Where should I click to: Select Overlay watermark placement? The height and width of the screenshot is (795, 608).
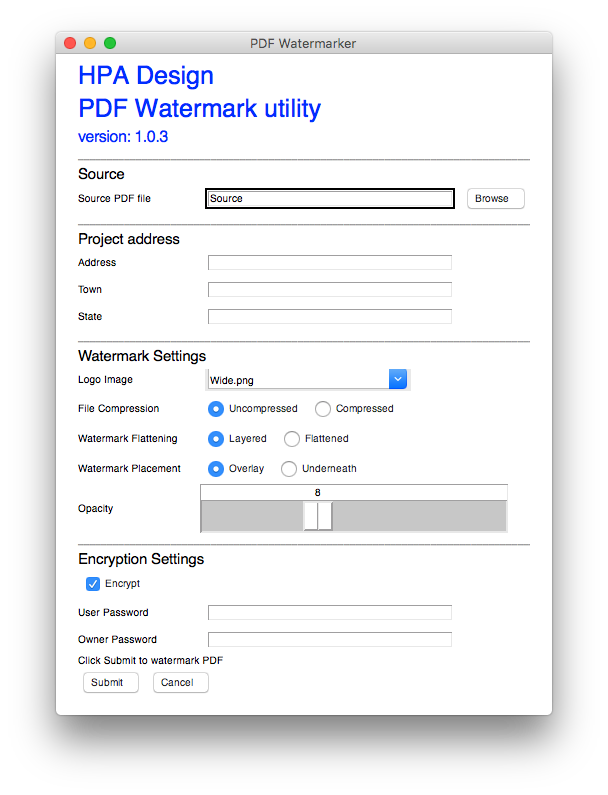pyautogui.click(x=216, y=468)
